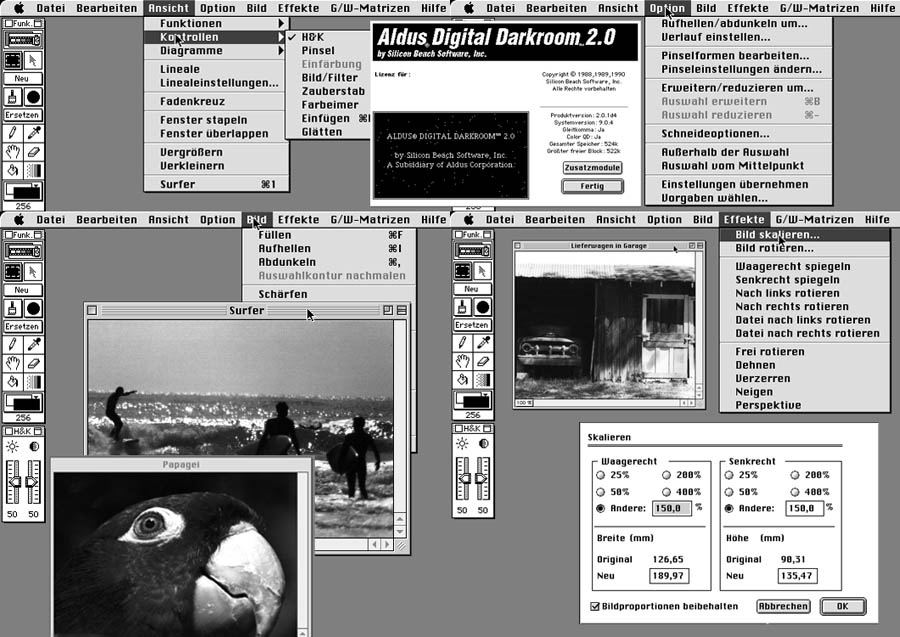Image resolution: width=900 pixels, height=637 pixels.
Task: Click the brightness sun icon in the H&K palette below the Surfer toolbox
Action: point(13,446)
